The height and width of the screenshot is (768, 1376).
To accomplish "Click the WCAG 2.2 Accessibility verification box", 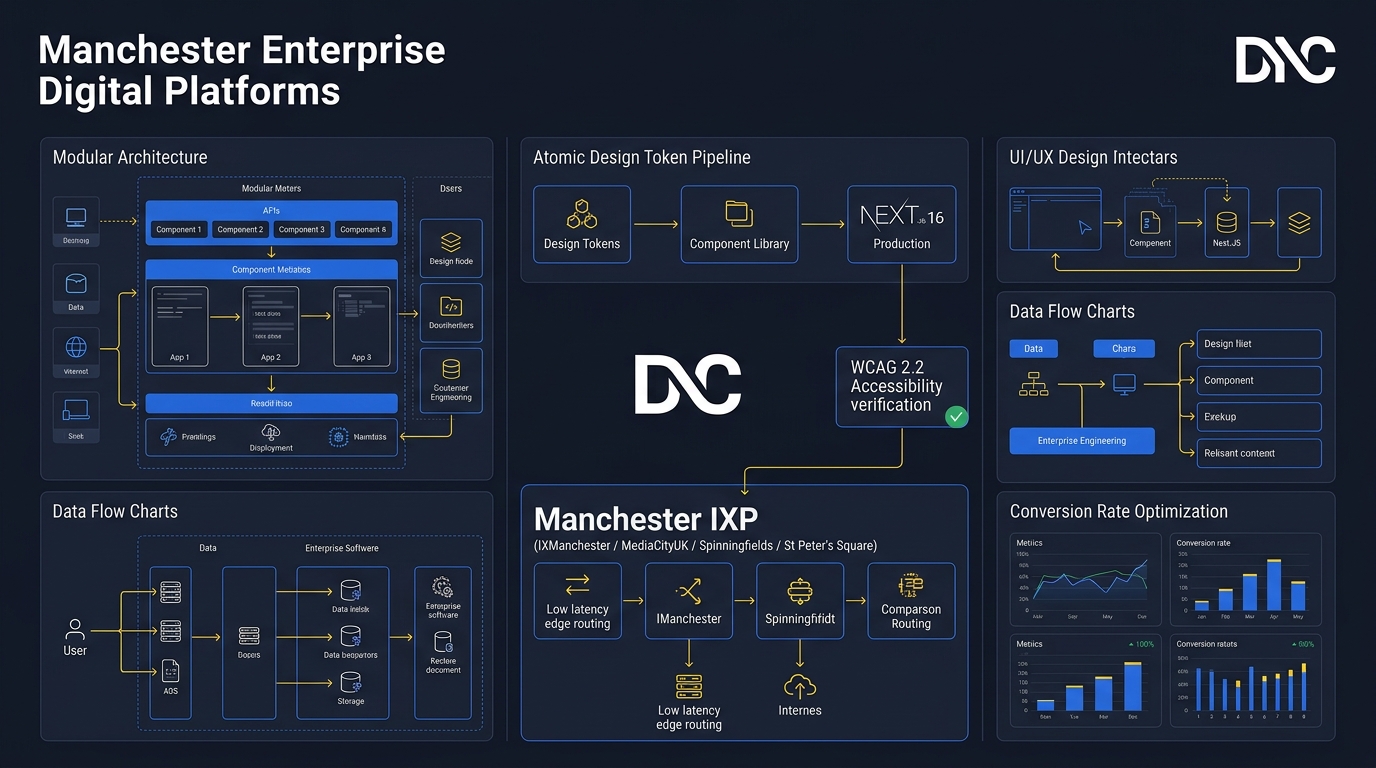I will tap(902, 387).
